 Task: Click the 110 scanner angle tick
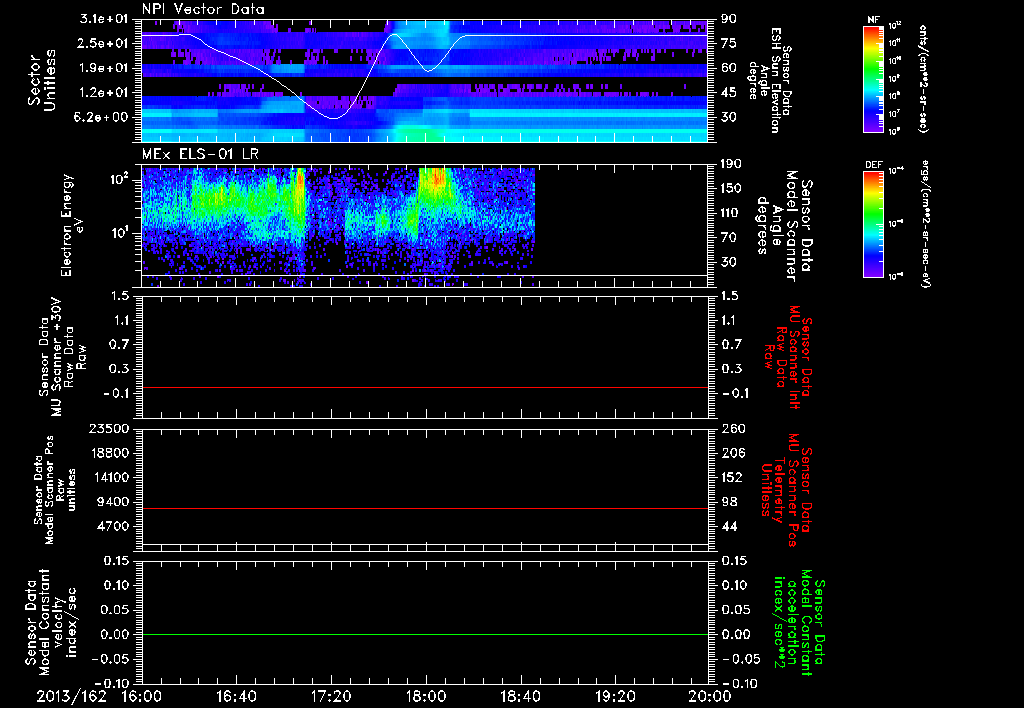(x=731, y=213)
